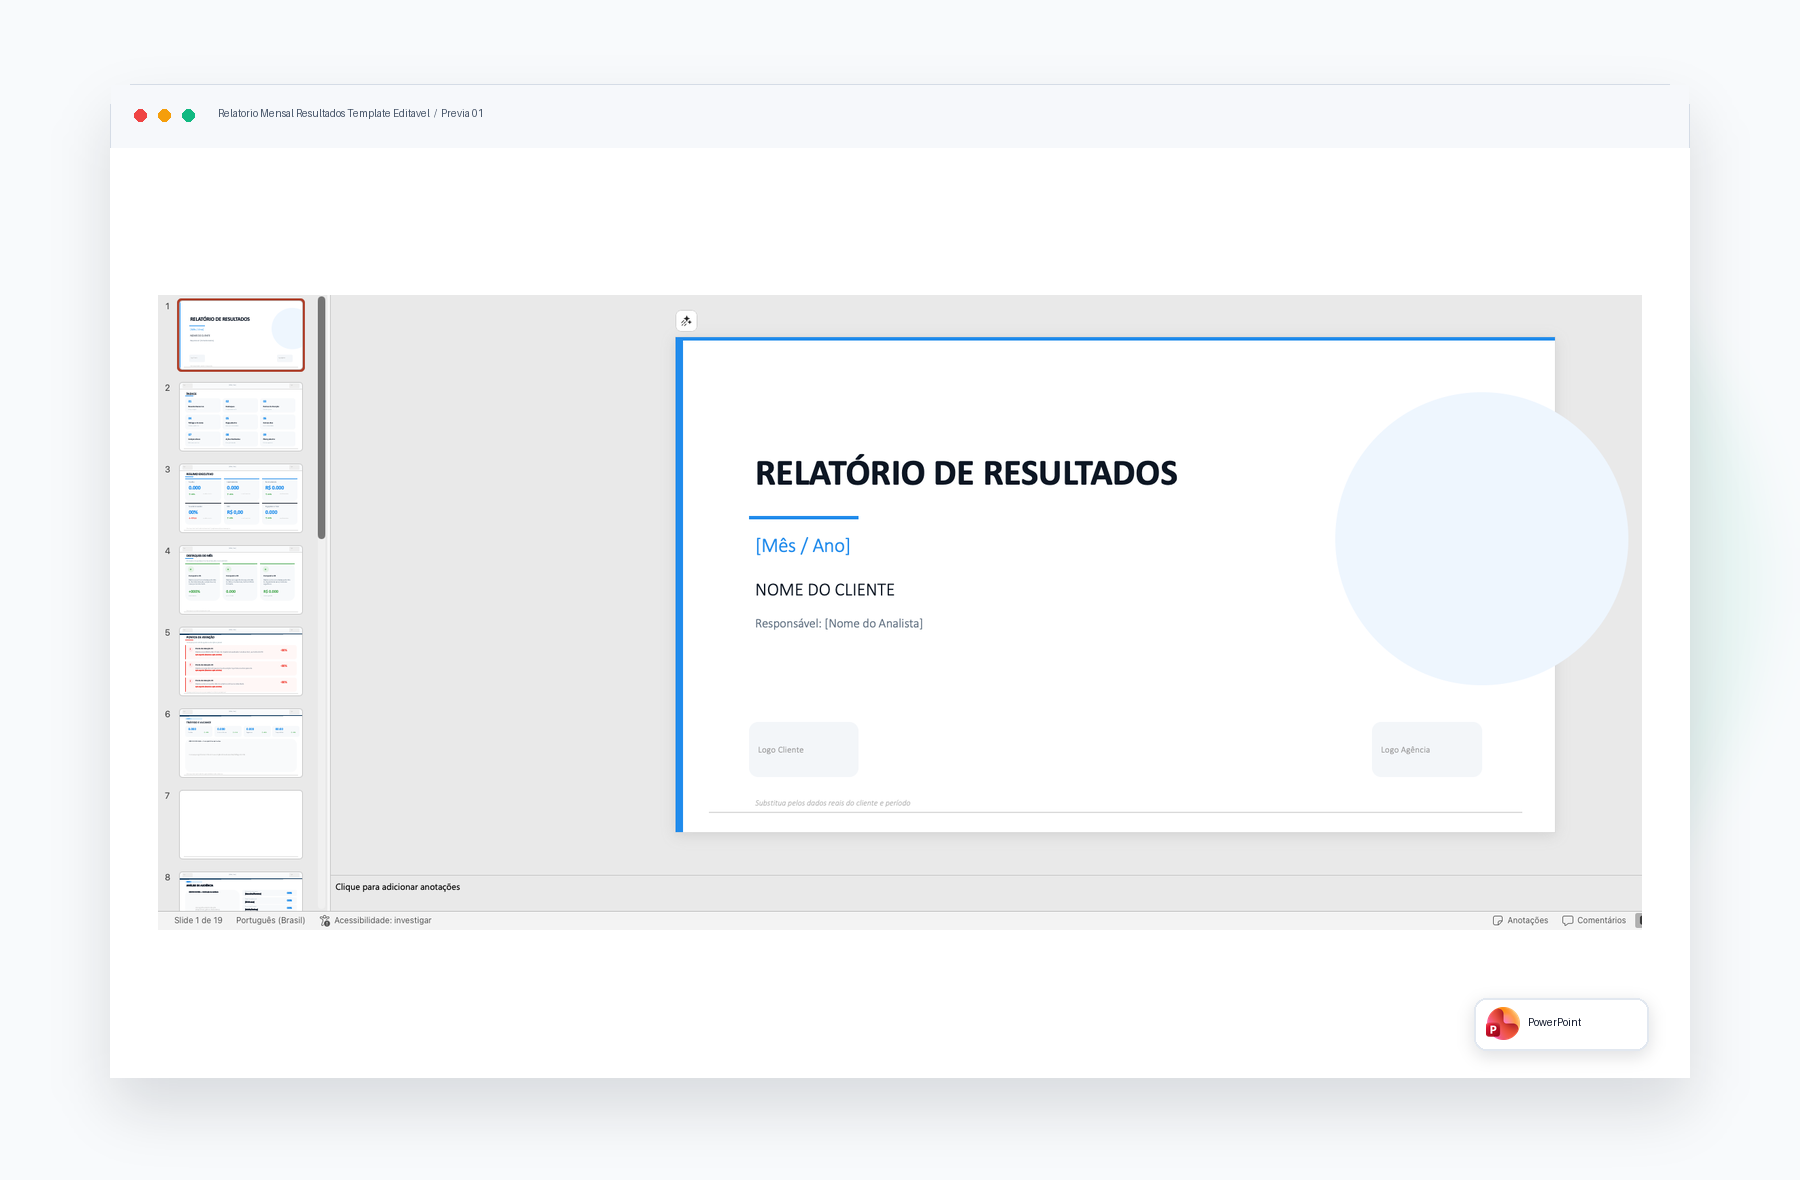Open the Designer ideas icon above slide

pyautogui.click(x=686, y=321)
